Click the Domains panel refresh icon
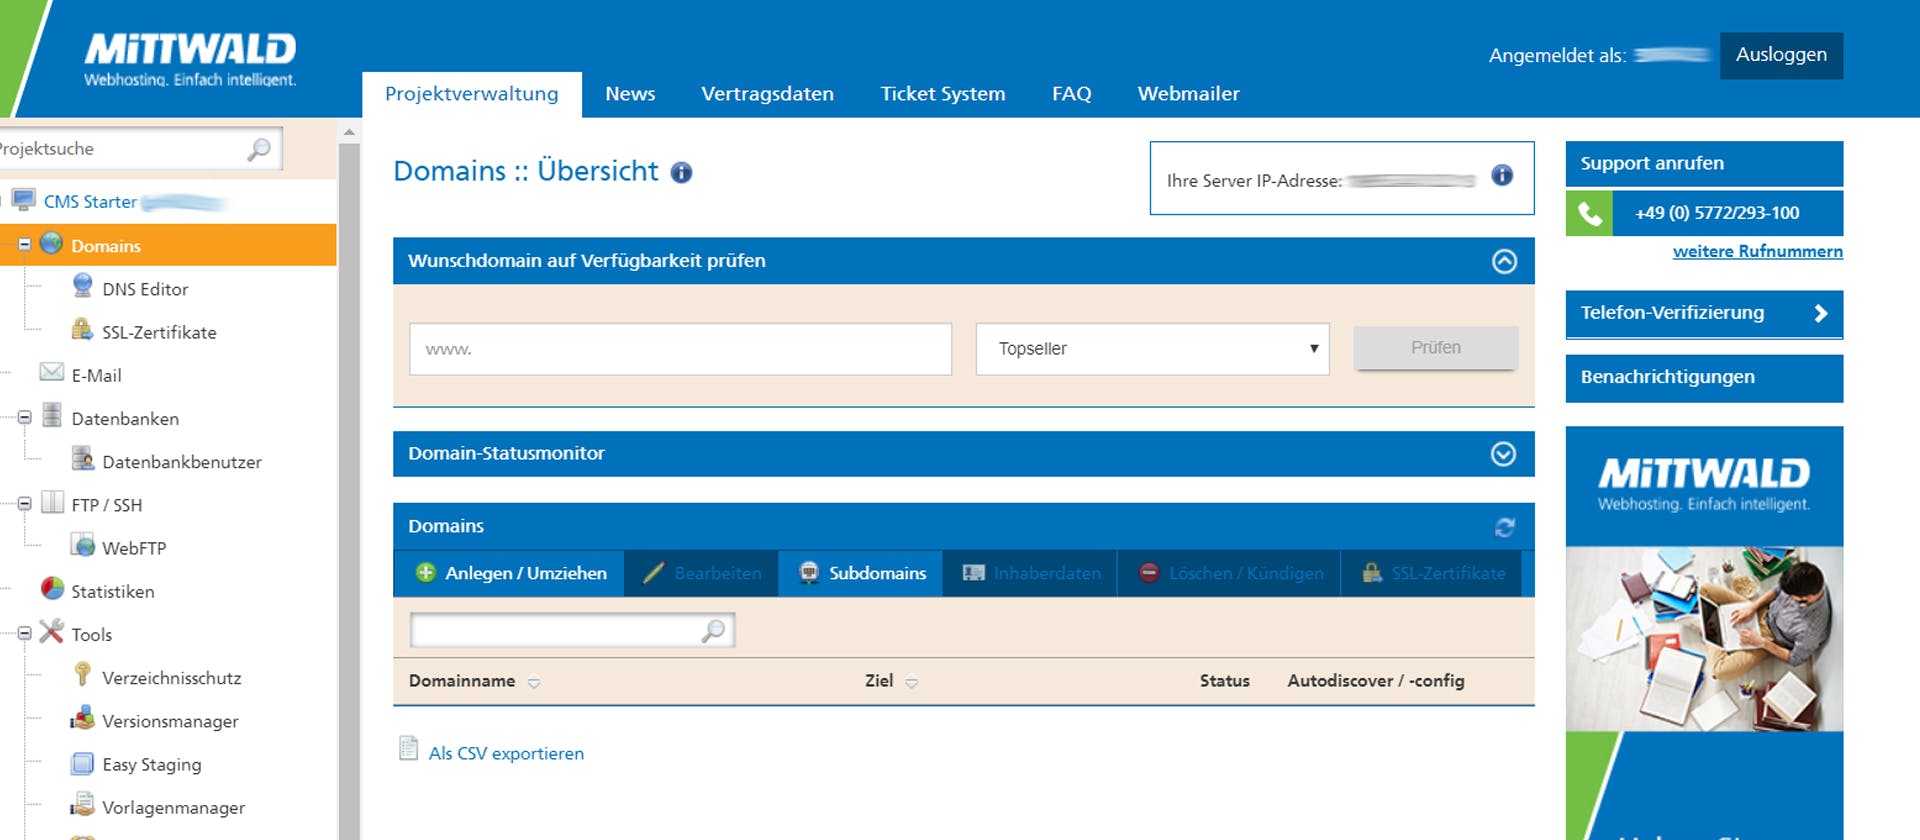This screenshot has height=840, width=1920. coord(1505,527)
